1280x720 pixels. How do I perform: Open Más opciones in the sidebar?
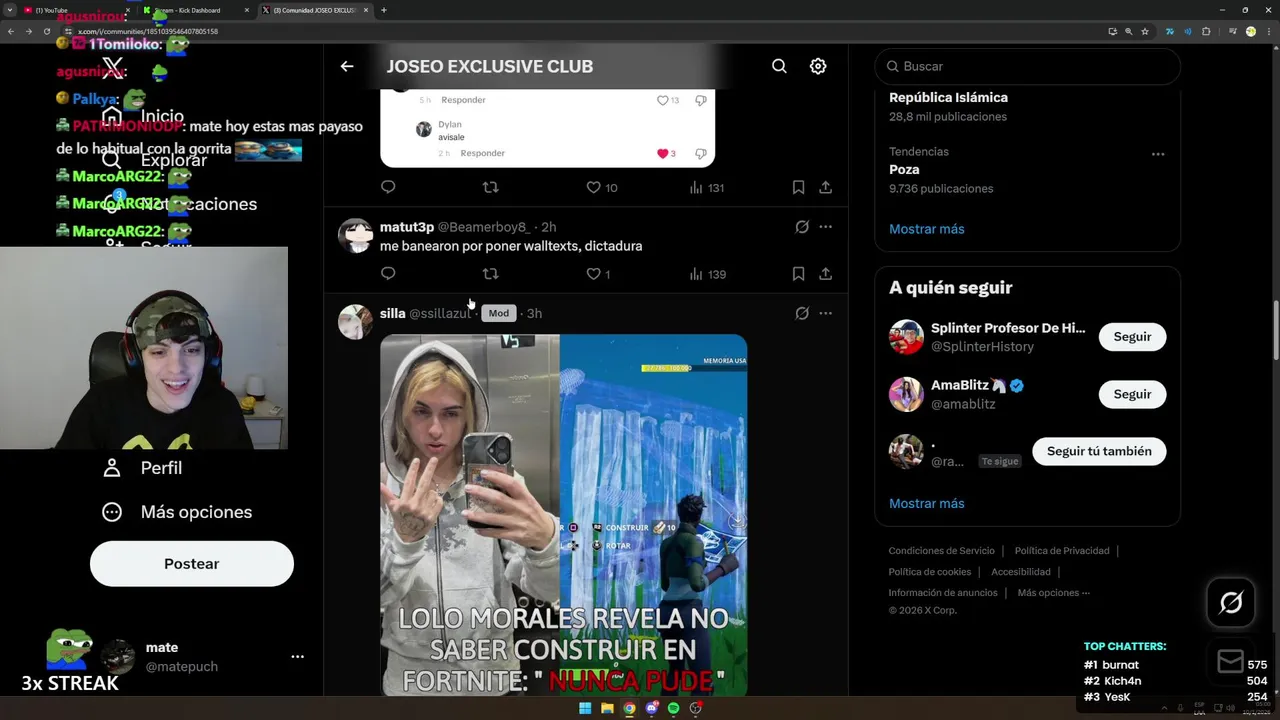point(177,512)
